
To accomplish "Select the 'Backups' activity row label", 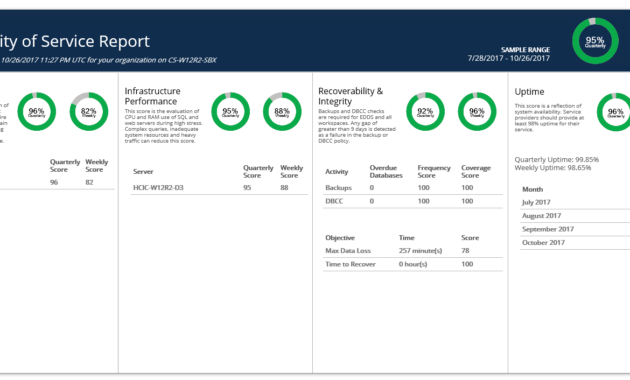I will (338, 188).
